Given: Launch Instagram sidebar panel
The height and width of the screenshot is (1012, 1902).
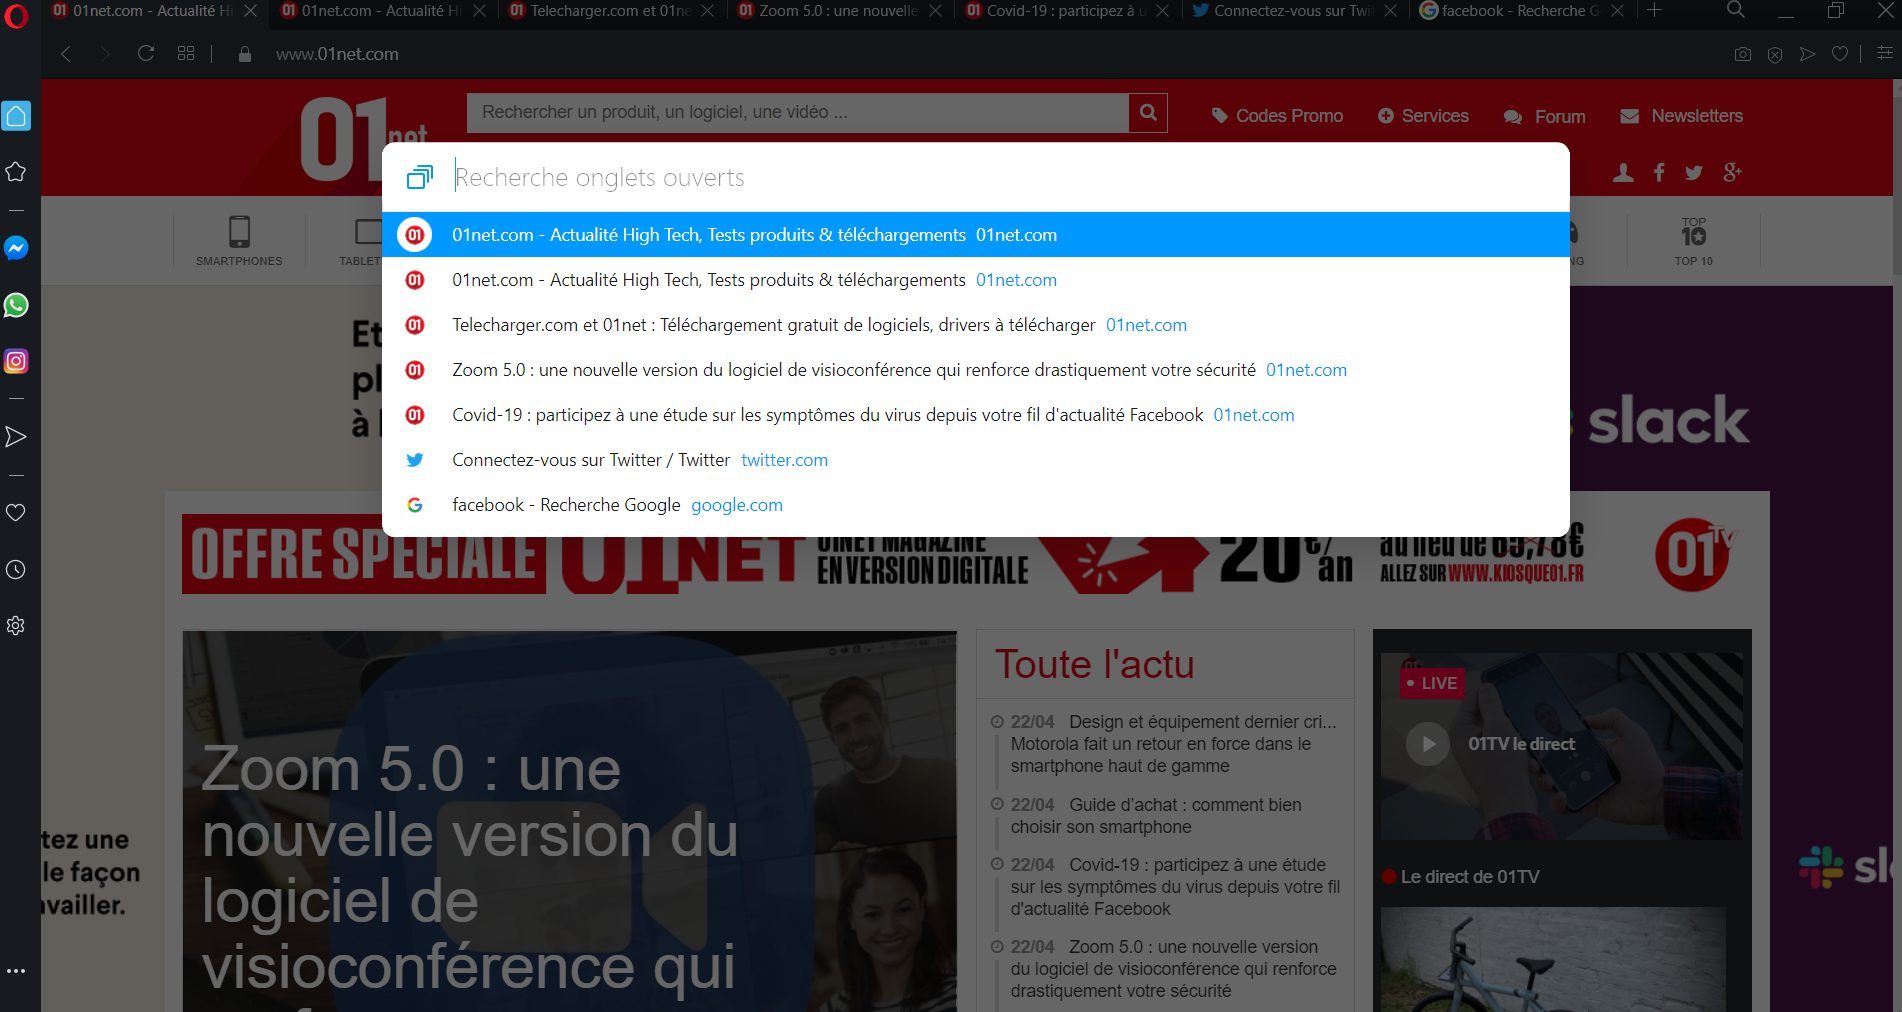Looking at the screenshot, I should click(16, 361).
